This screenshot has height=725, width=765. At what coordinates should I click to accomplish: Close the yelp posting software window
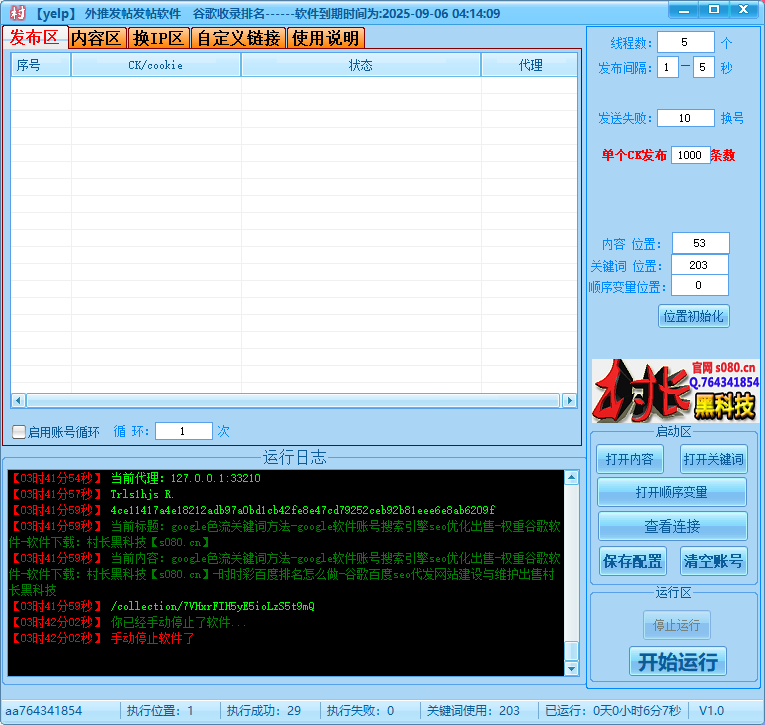pyautogui.click(x=744, y=10)
